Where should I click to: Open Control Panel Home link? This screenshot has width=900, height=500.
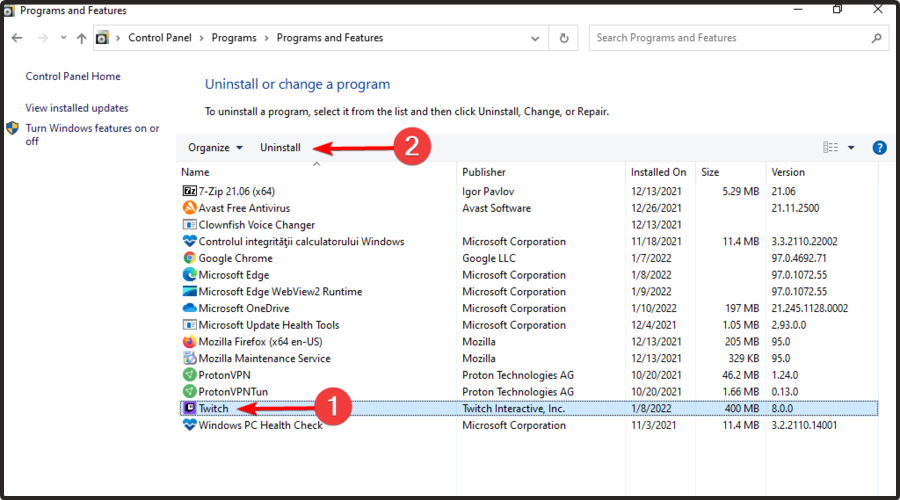[73, 76]
